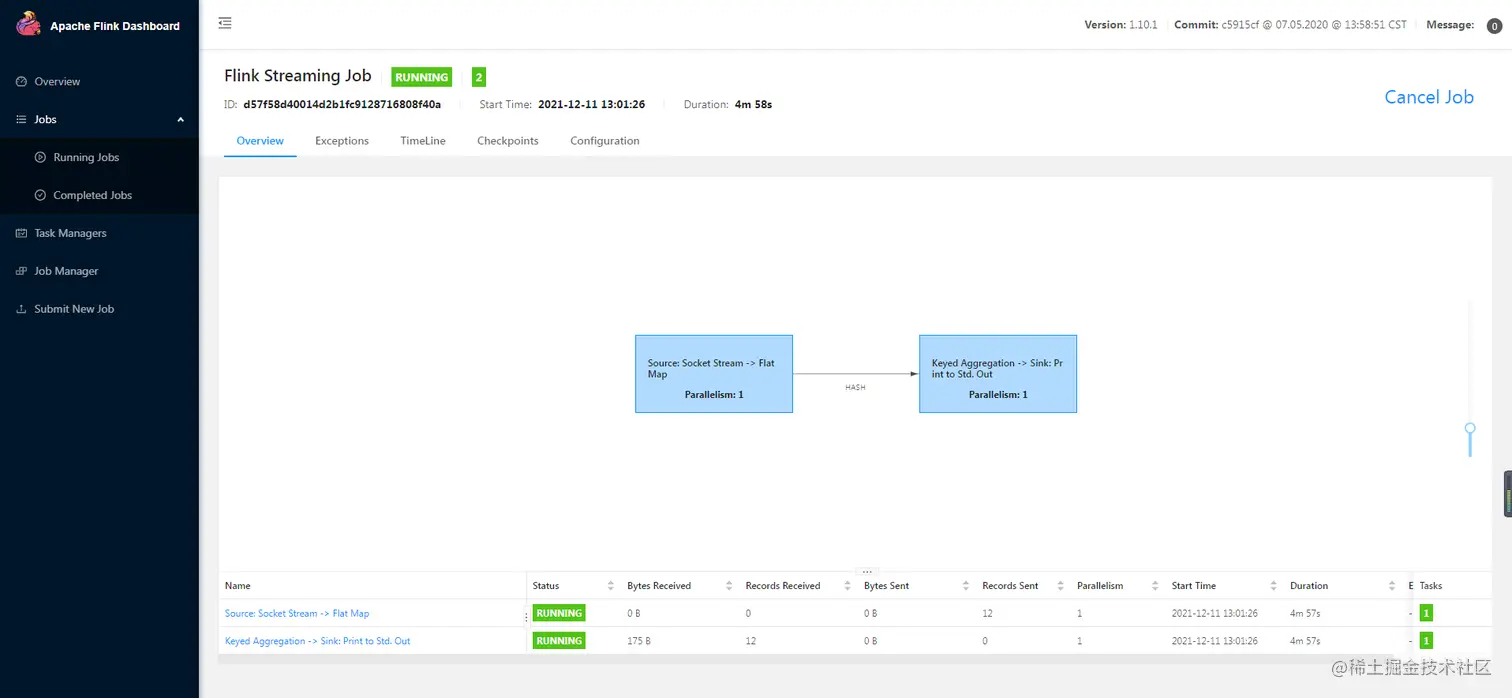Click the message count badge

(1494, 26)
